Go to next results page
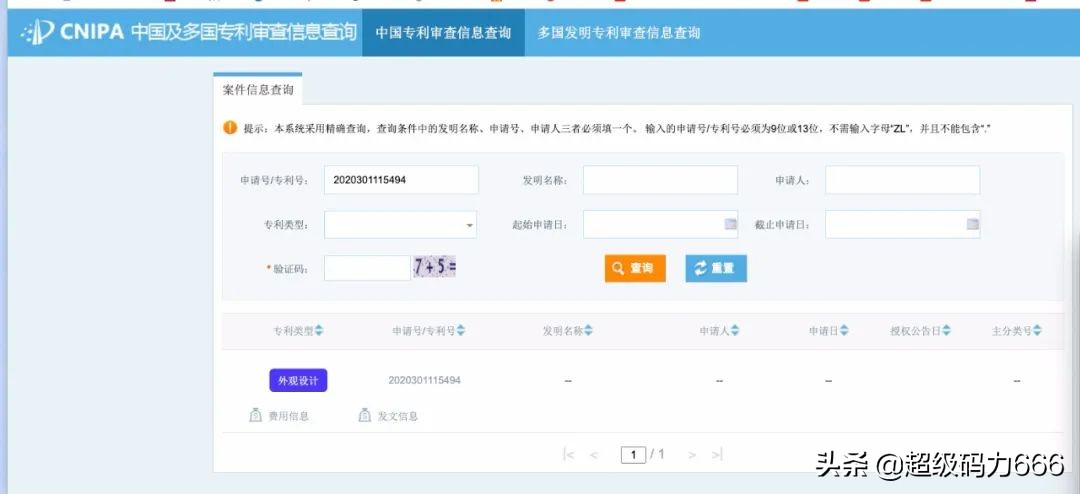The height and width of the screenshot is (494, 1080). pyautogui.click(x=692, y=455)
